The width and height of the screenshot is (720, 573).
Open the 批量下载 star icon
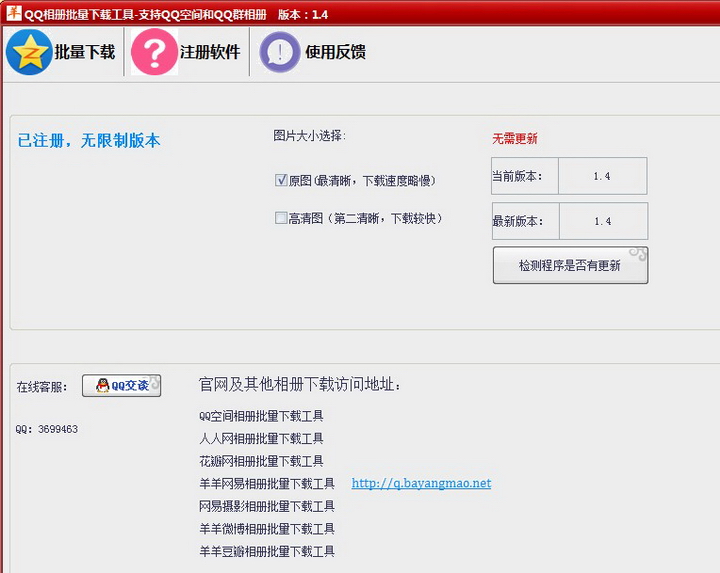click(29, 52)
